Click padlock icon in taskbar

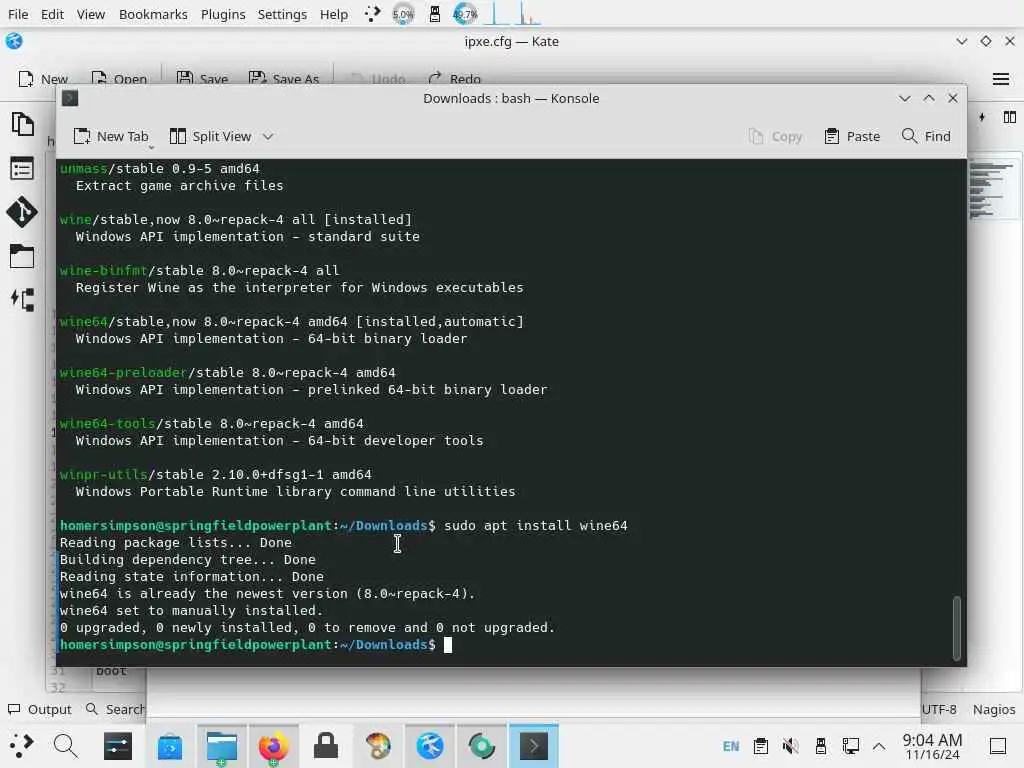[x=326, y=746]
